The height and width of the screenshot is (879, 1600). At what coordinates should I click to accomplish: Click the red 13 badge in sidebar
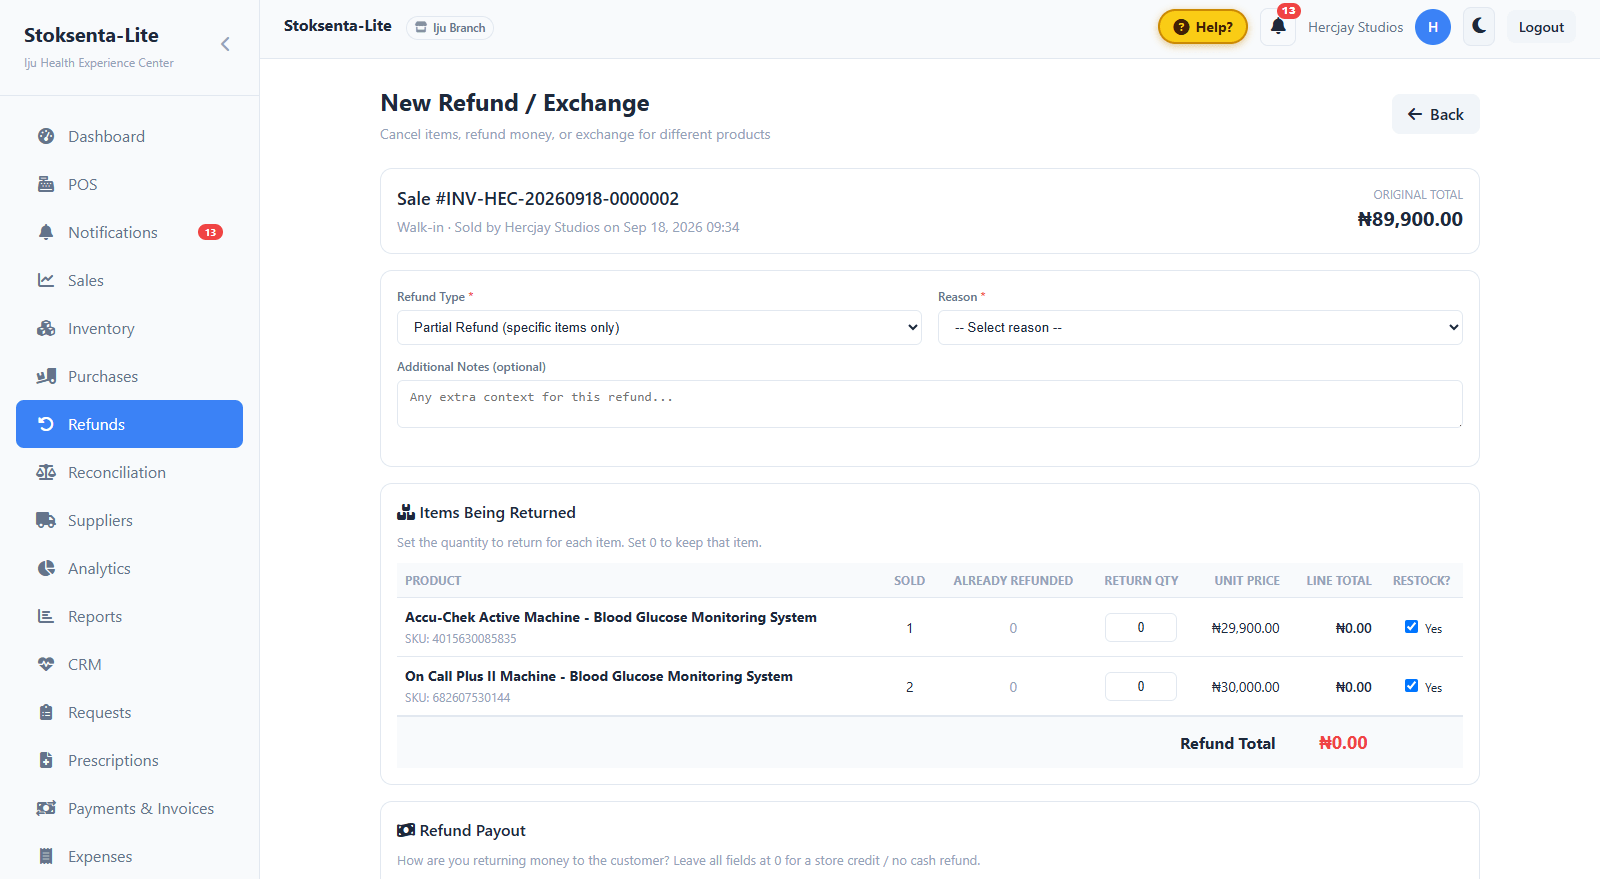(210, 232)
